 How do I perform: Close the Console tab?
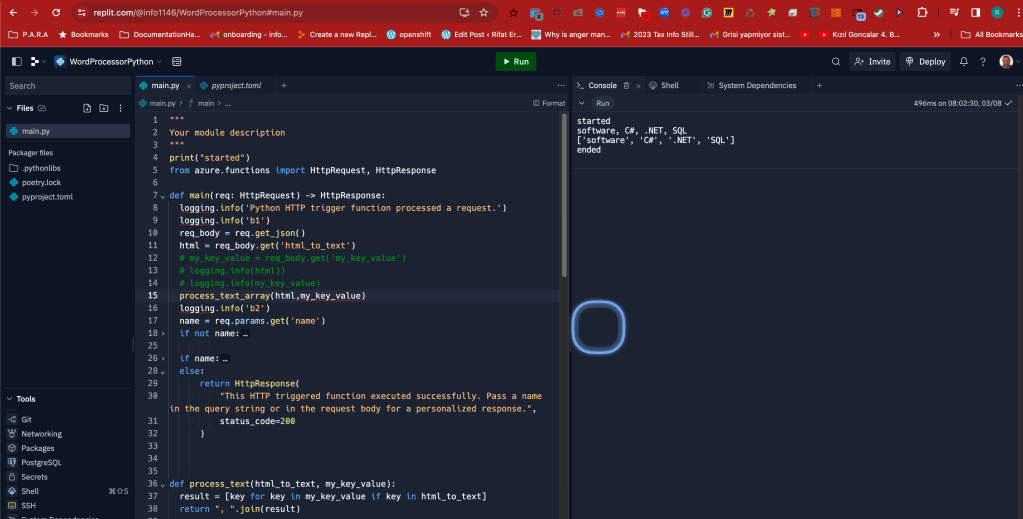[638, 86]
